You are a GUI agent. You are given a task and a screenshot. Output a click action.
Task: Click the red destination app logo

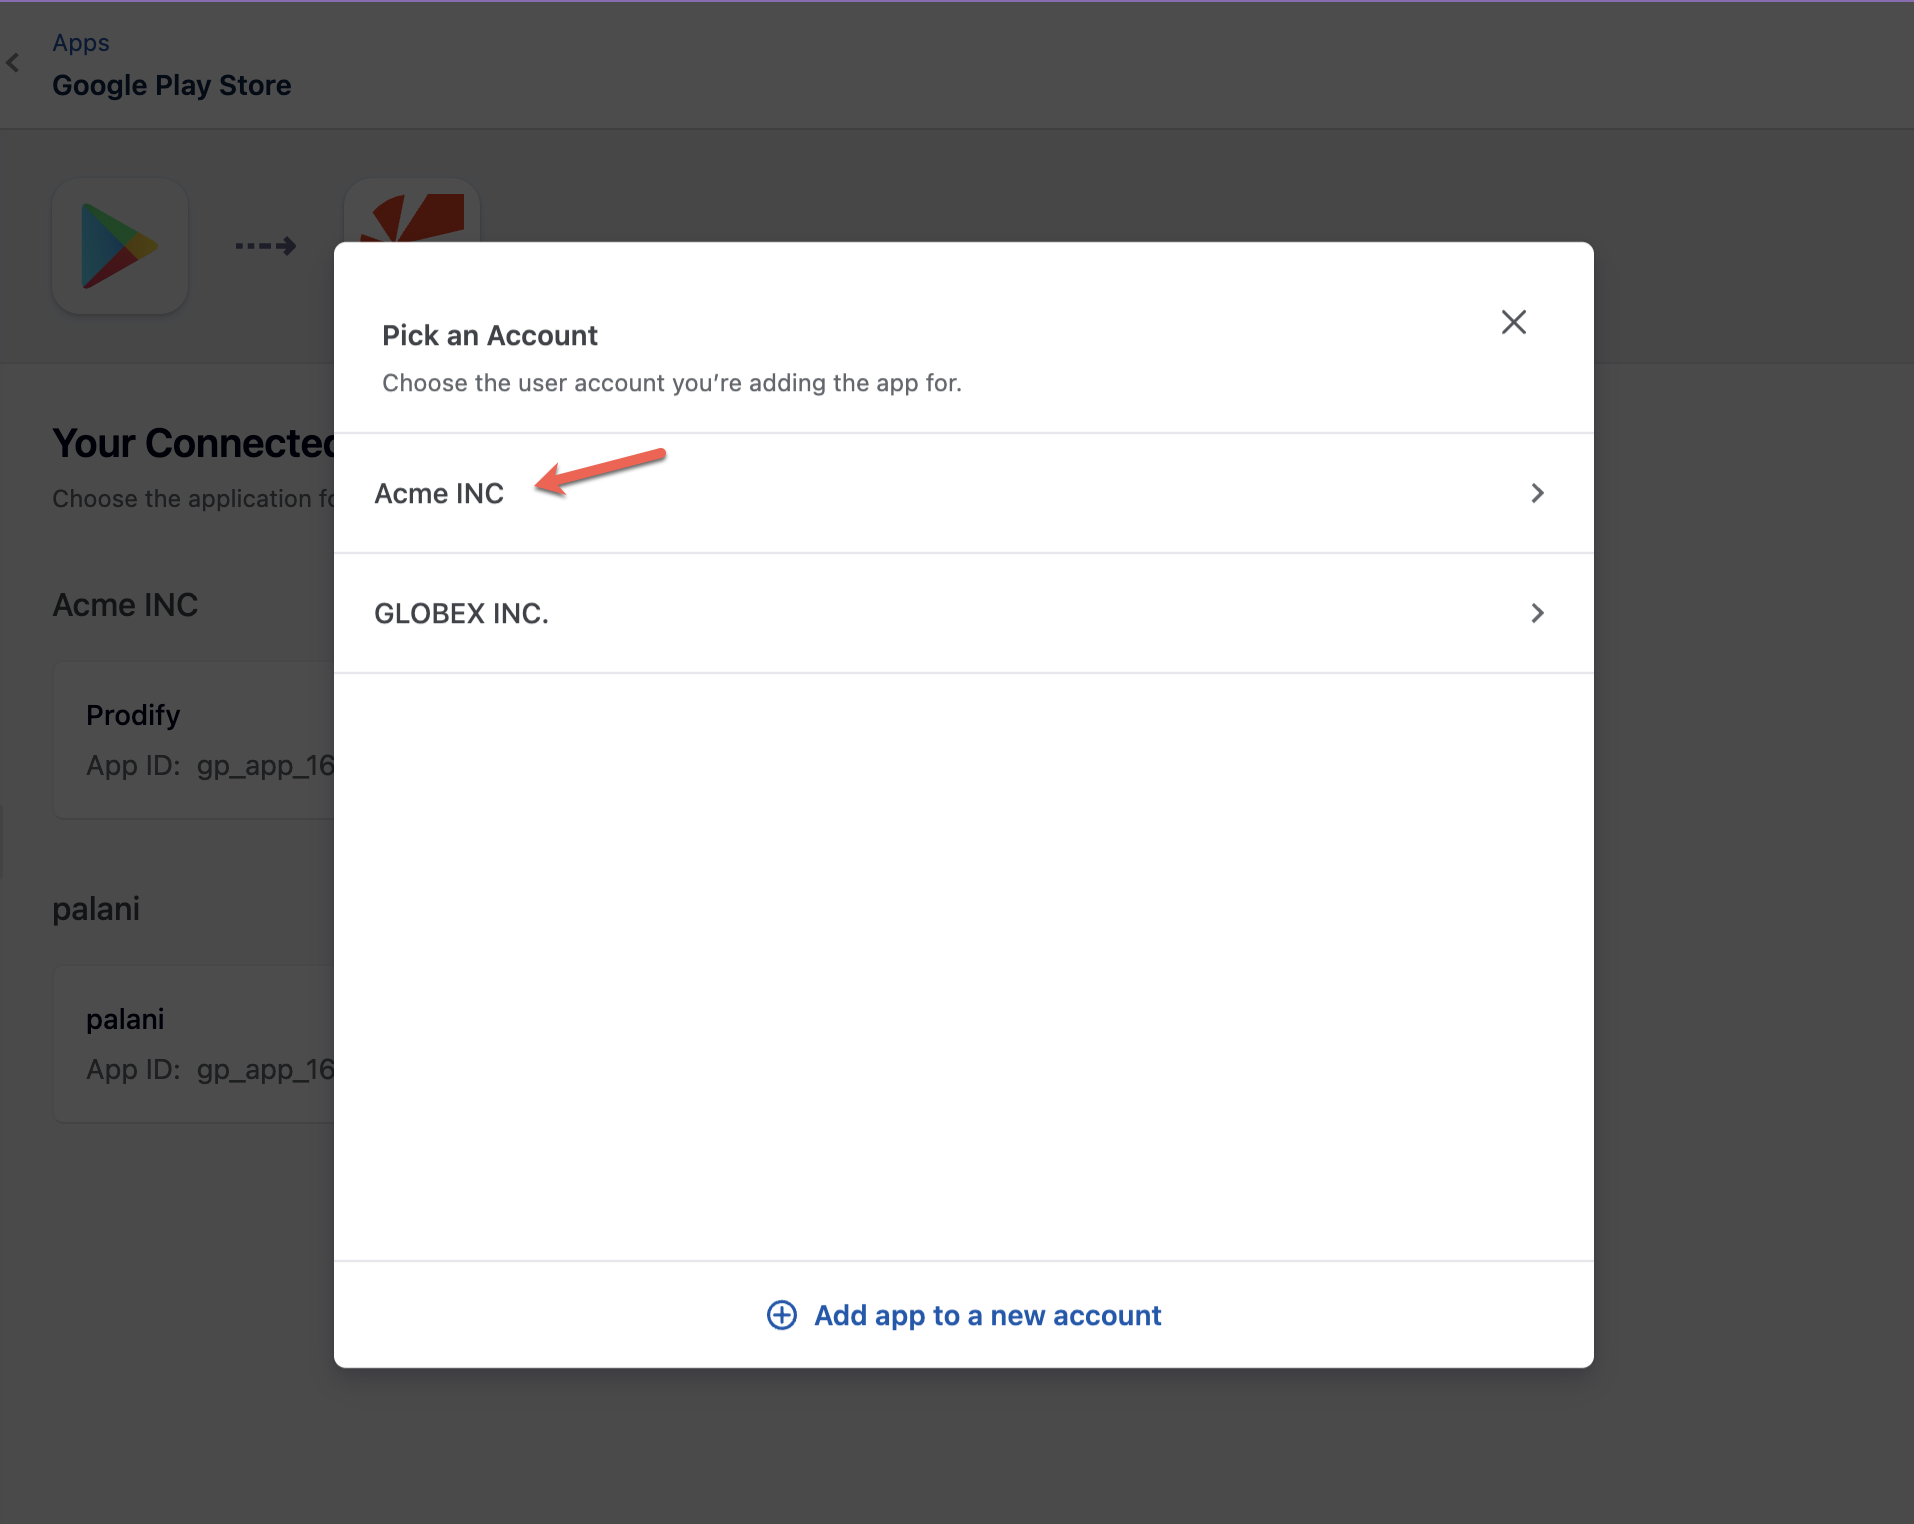click(412, 214)
